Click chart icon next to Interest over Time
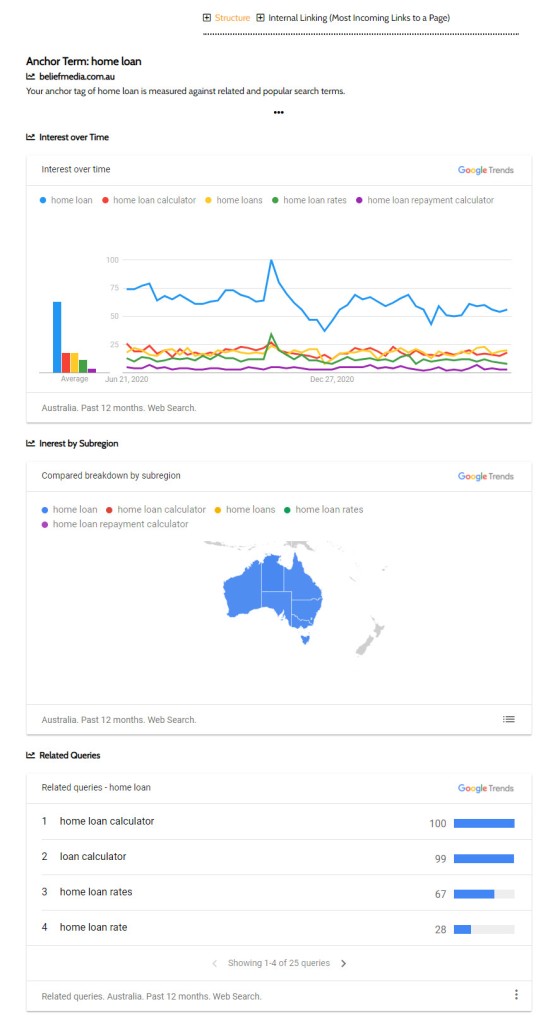Screen dimensions: 560x1033 coord(30,137)
